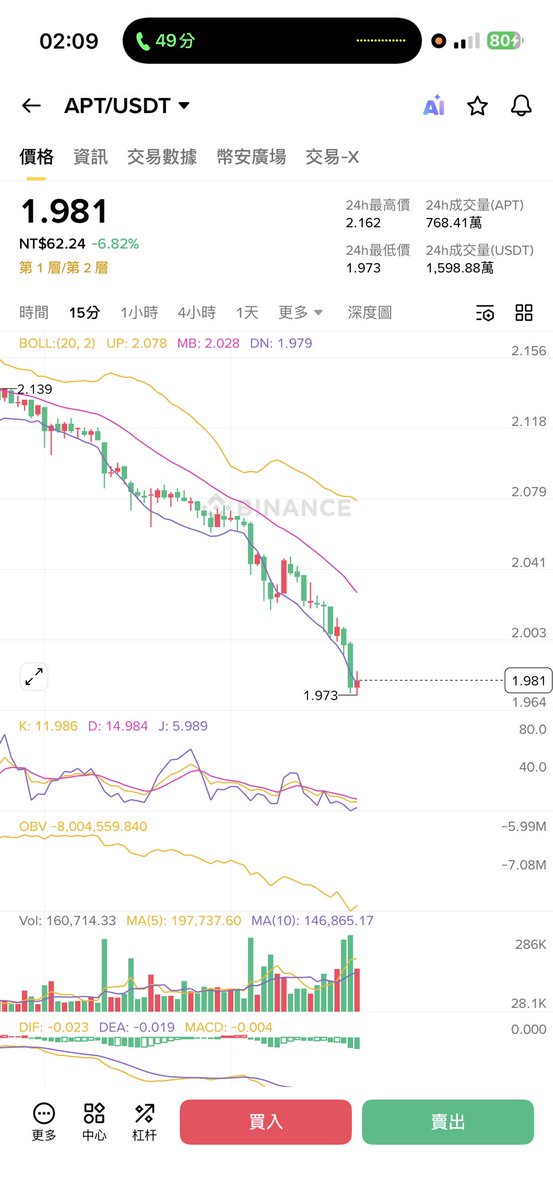Add APT/USDT to favorites star
Viewport: 553px width, 1200px height.
pyautogui.click(x=477, y=106)
